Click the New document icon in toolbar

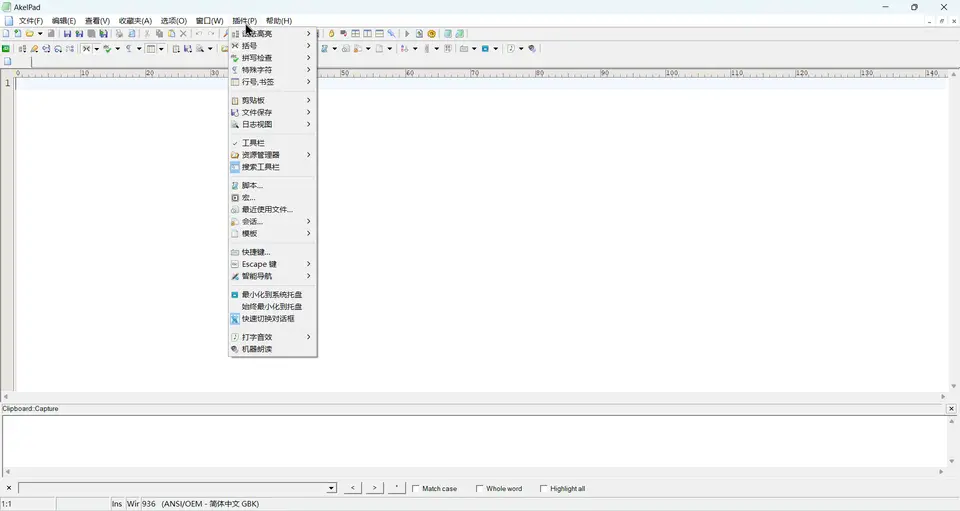click(6, 34)
